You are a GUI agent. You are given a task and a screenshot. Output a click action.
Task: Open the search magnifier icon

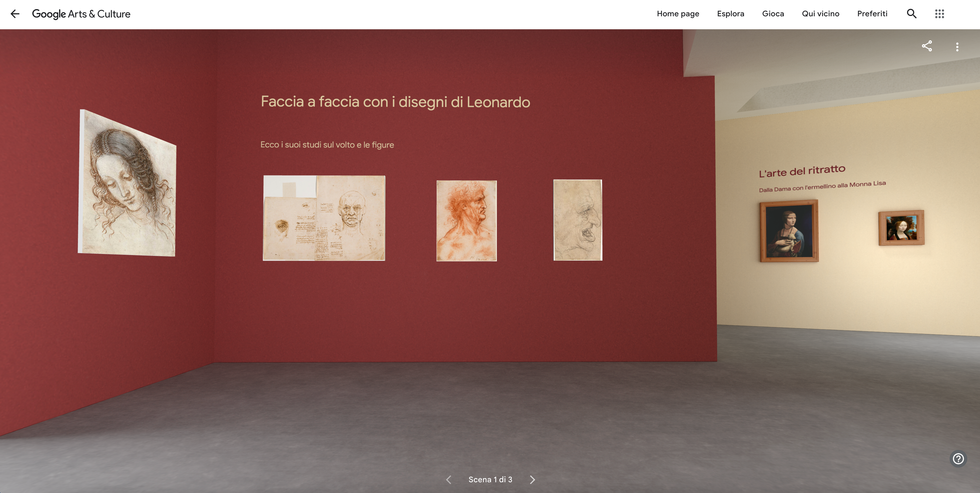click(912, 14)
